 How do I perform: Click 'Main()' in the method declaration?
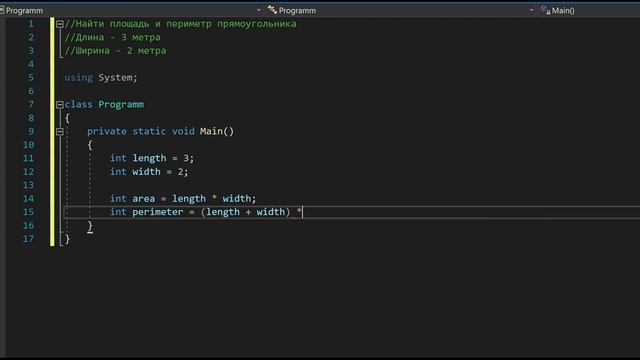click(x=217, y=131)
